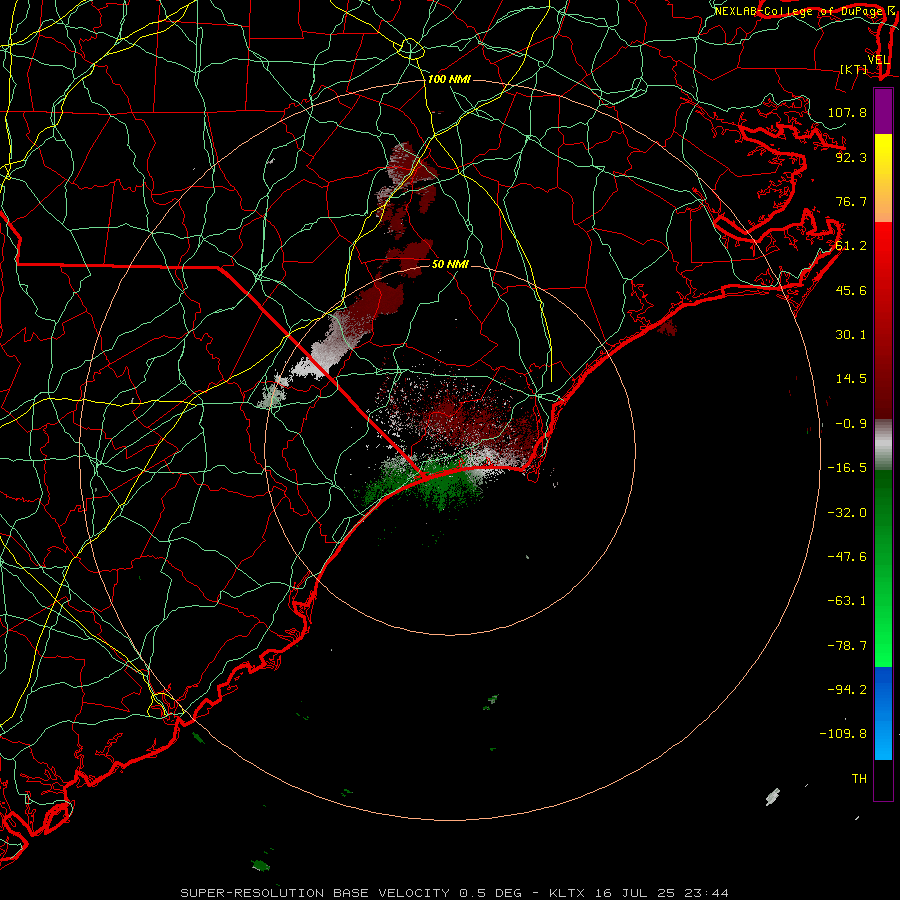This screenshot has width=900, height=900.
Task: Click the TH threshold label in the legend
Action: coord(859,779)
